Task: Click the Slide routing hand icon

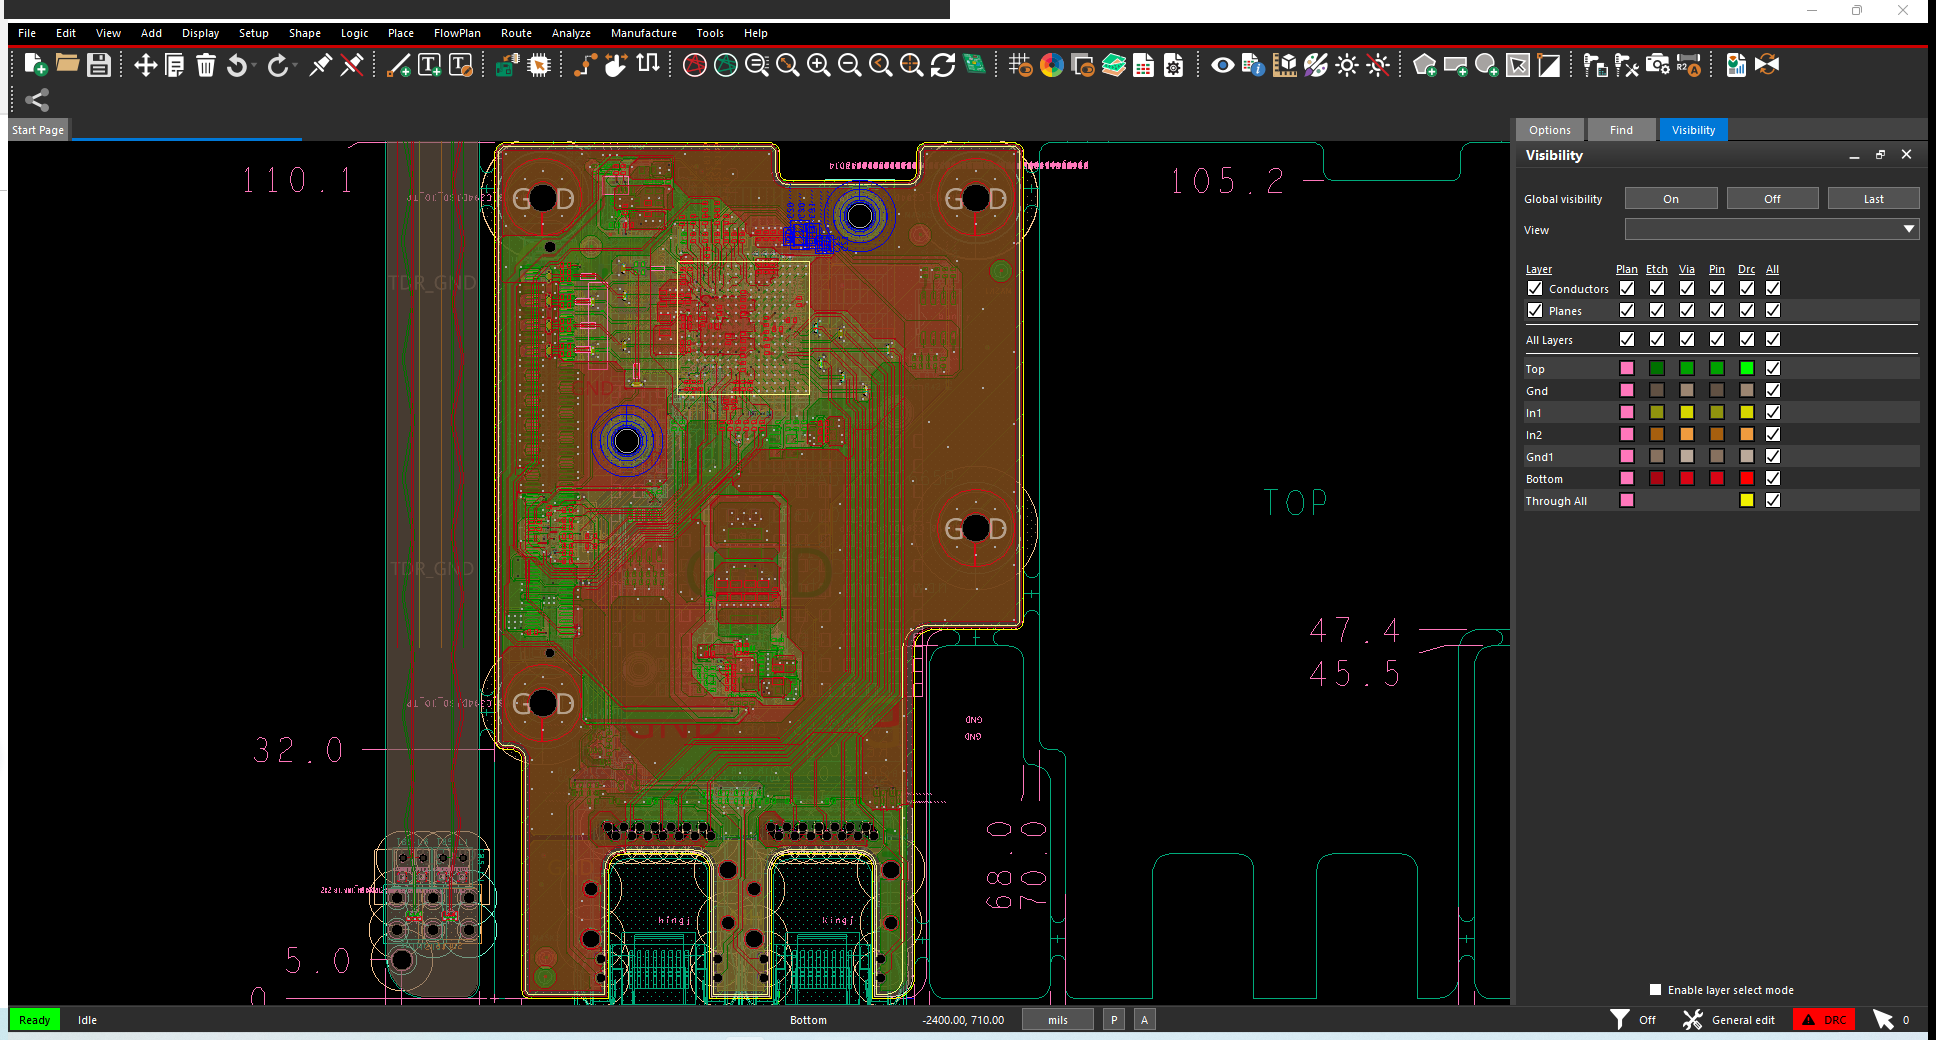Action: pyautogui.click(x=616, y=65)
